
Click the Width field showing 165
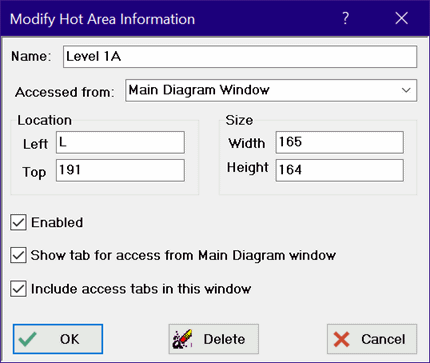tap(339, 142)
